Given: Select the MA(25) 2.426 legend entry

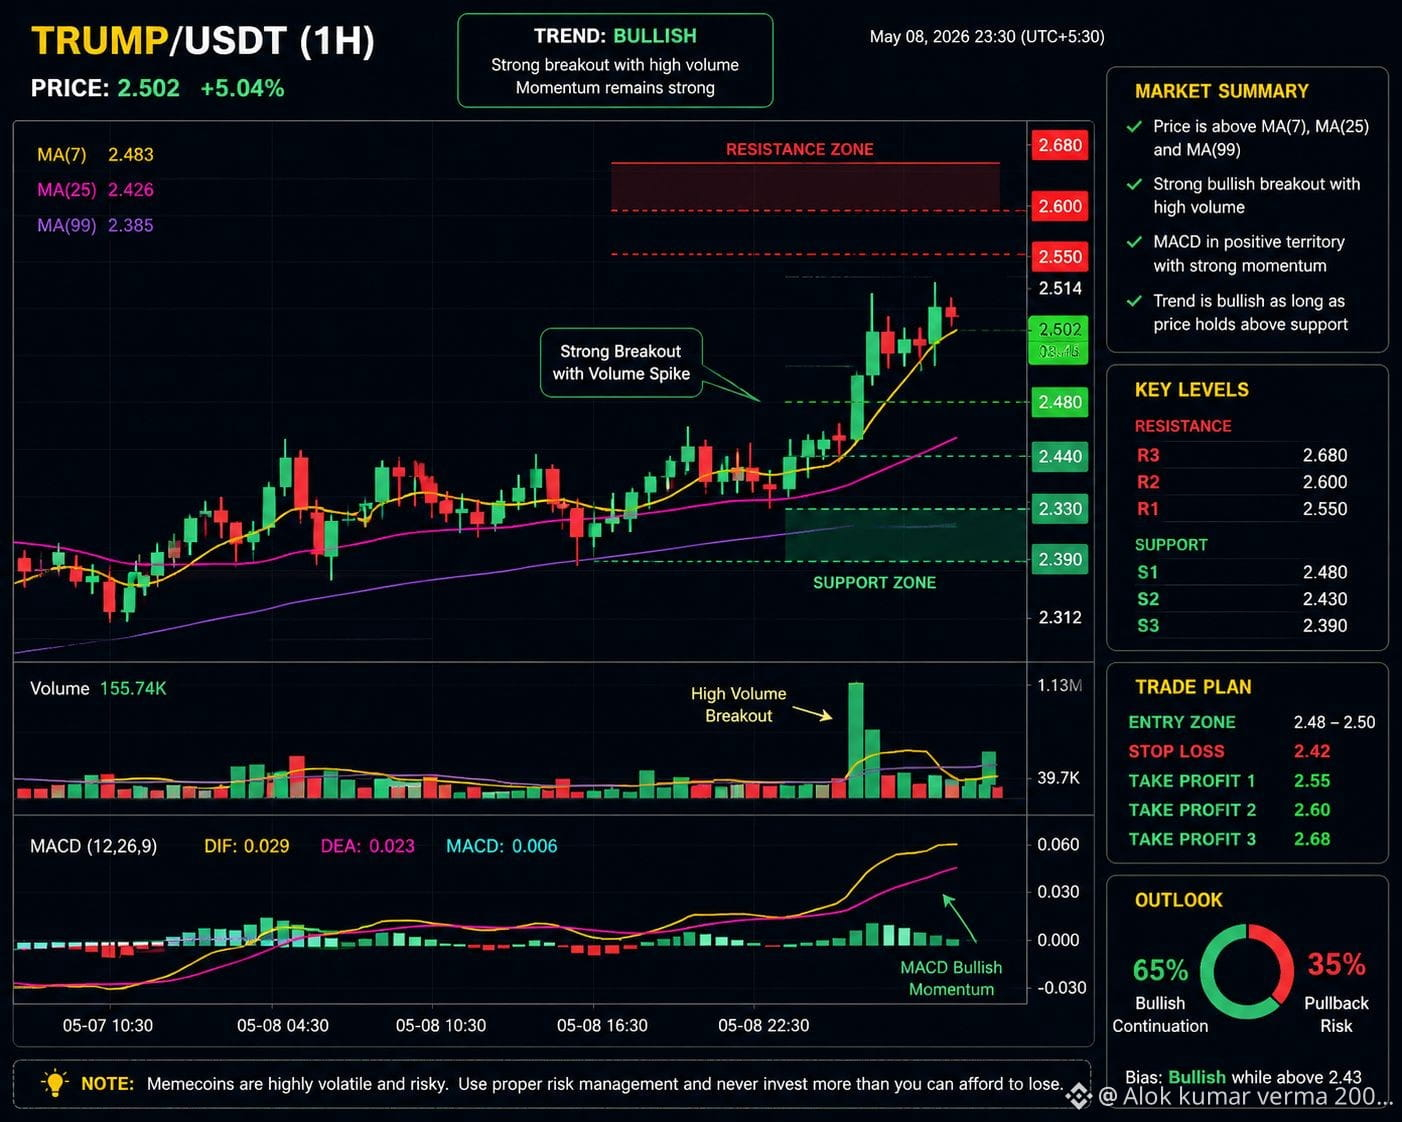Looking at the screenshot, I should [x=95, y=190].
